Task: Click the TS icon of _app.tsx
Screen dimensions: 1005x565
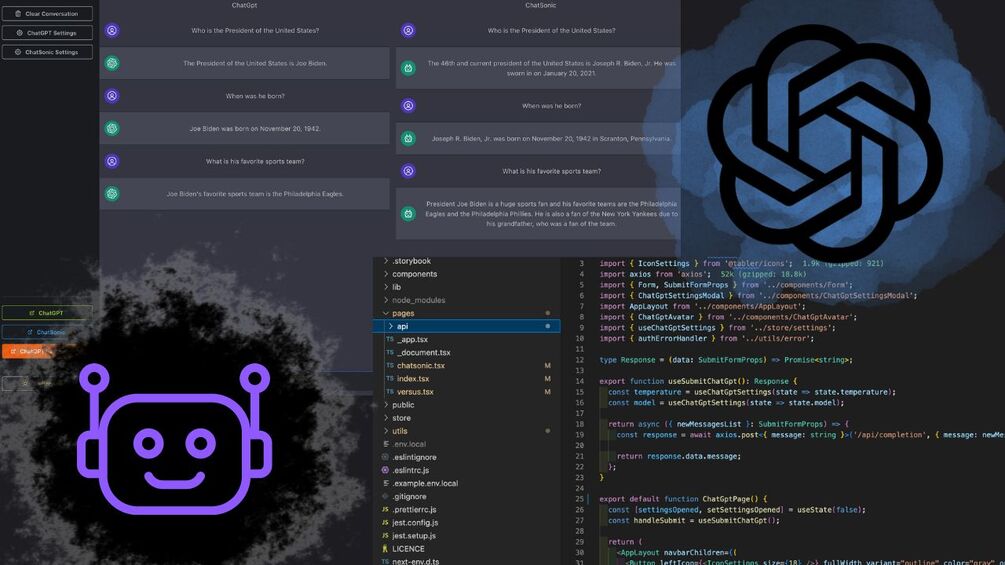Action: [390, 340]
